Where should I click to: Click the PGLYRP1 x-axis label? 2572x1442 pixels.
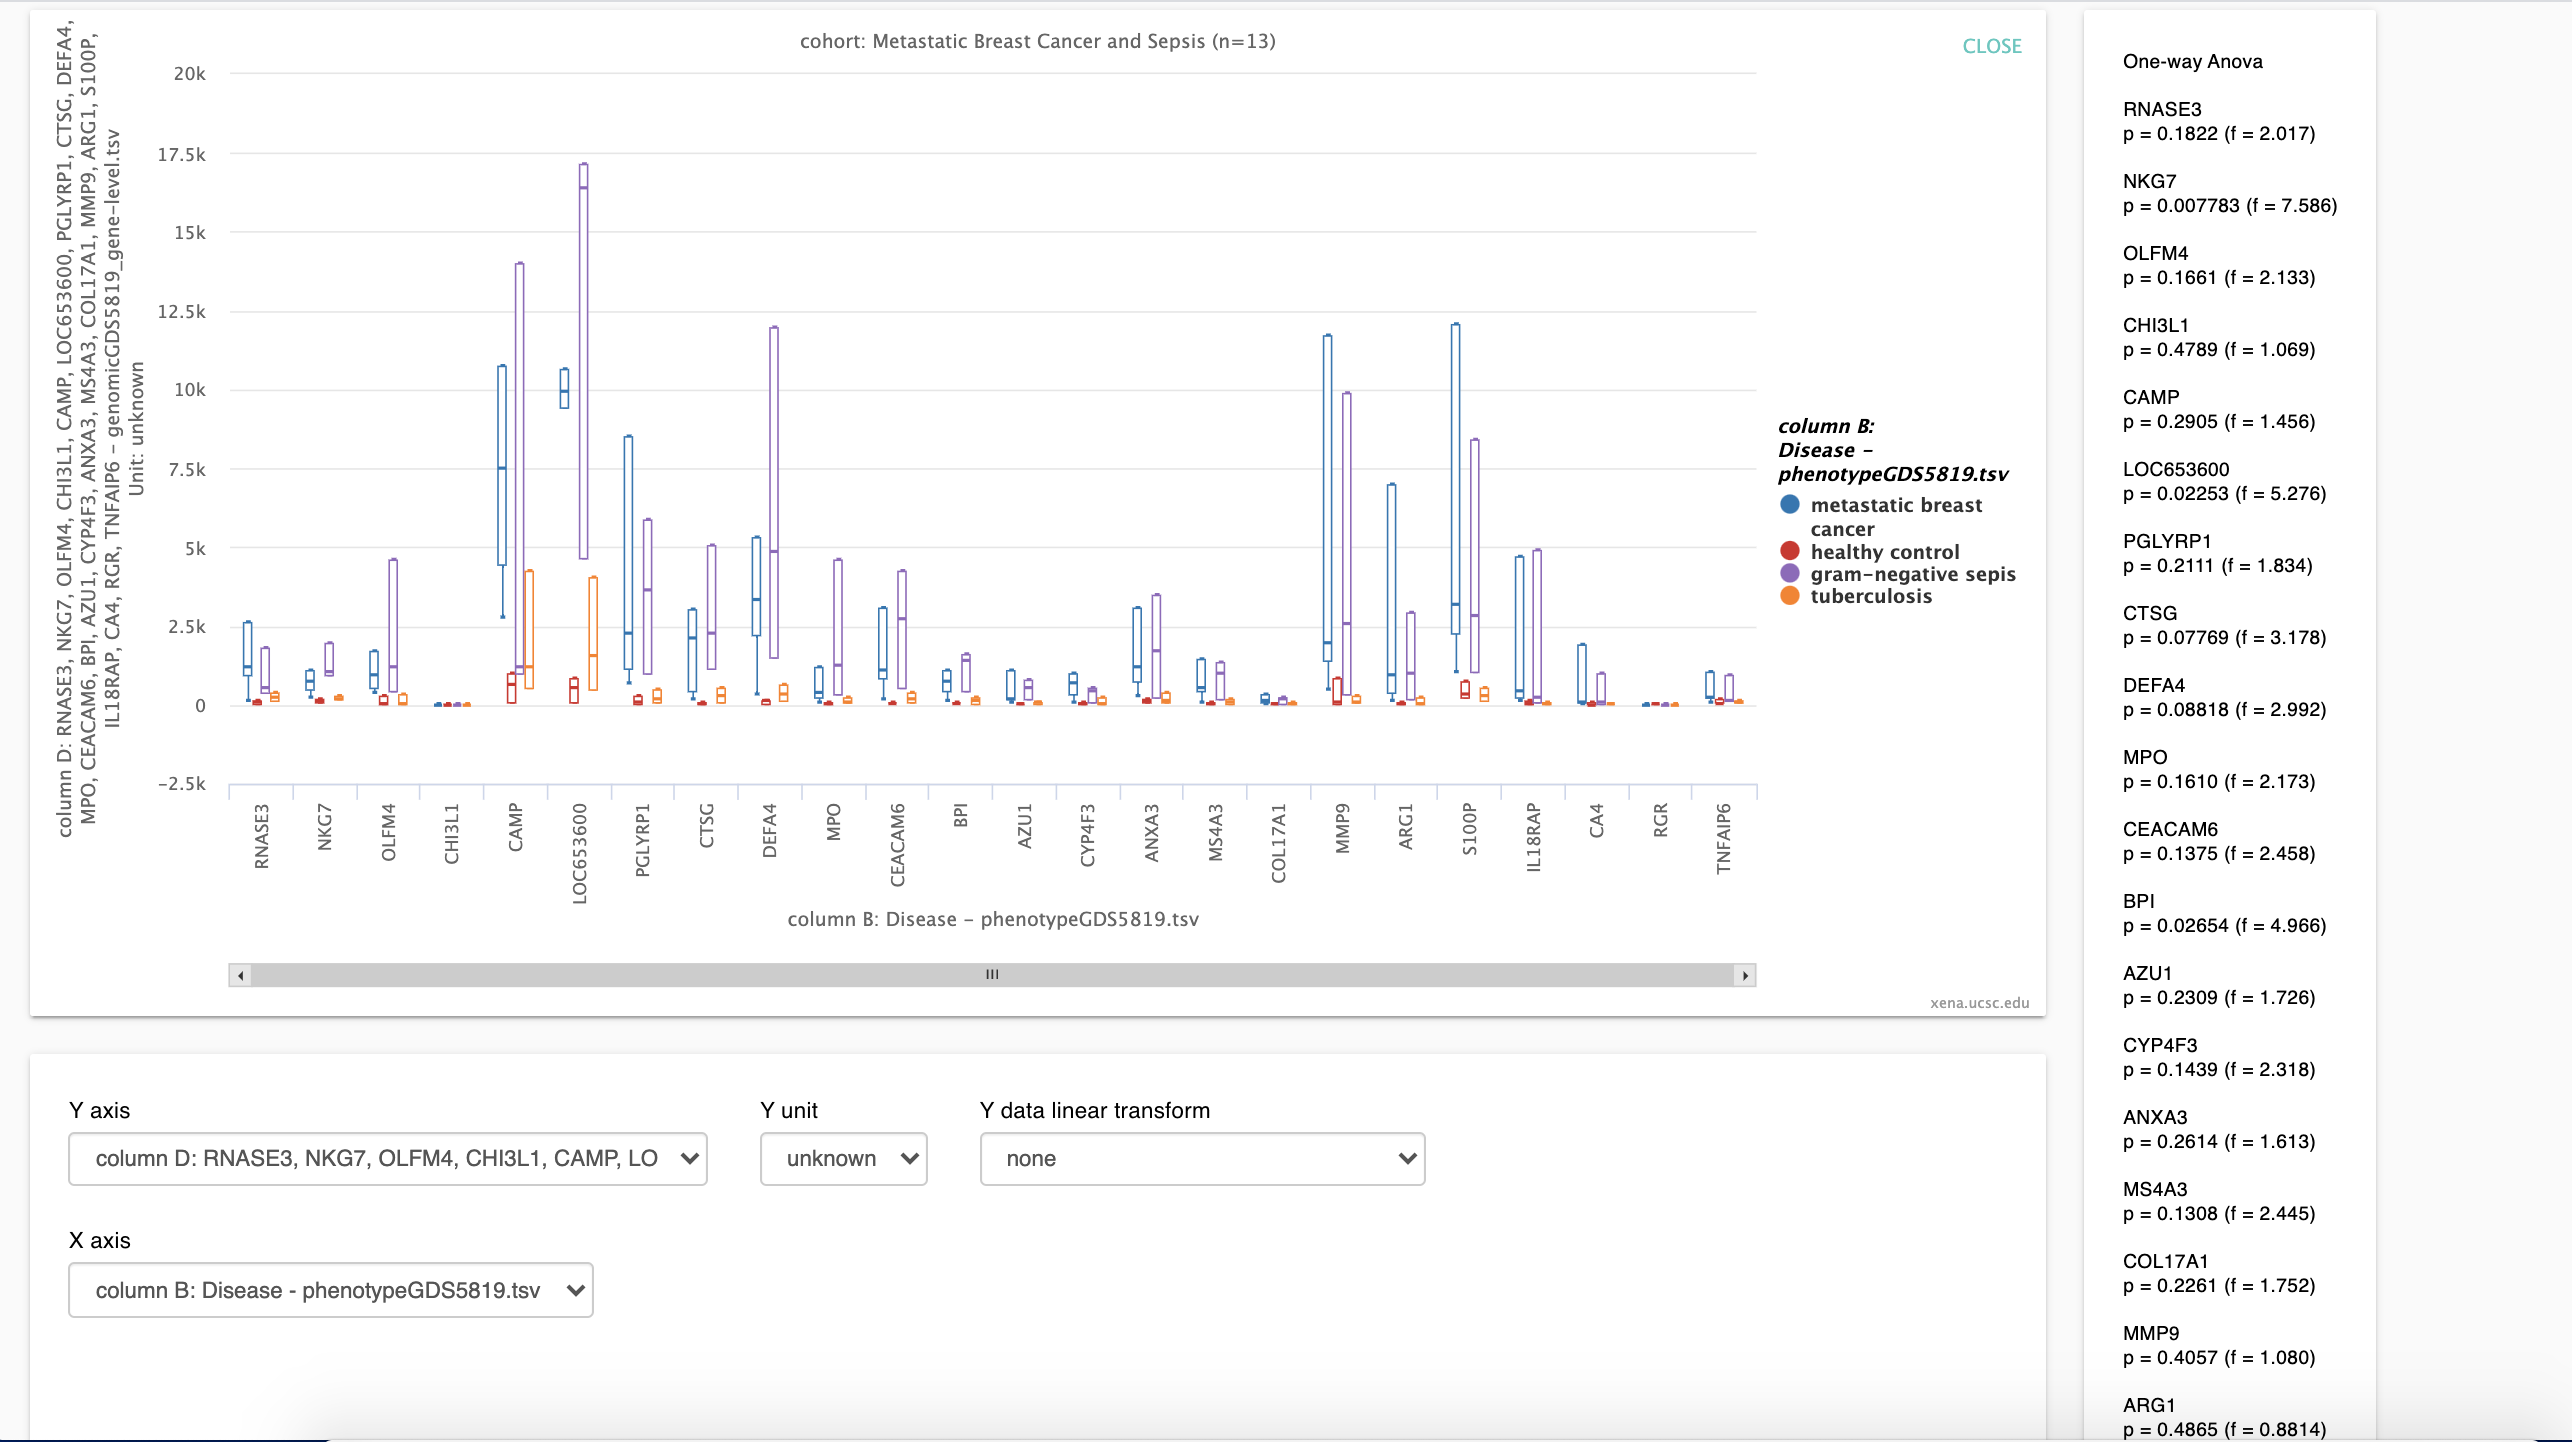pos(643,840)
